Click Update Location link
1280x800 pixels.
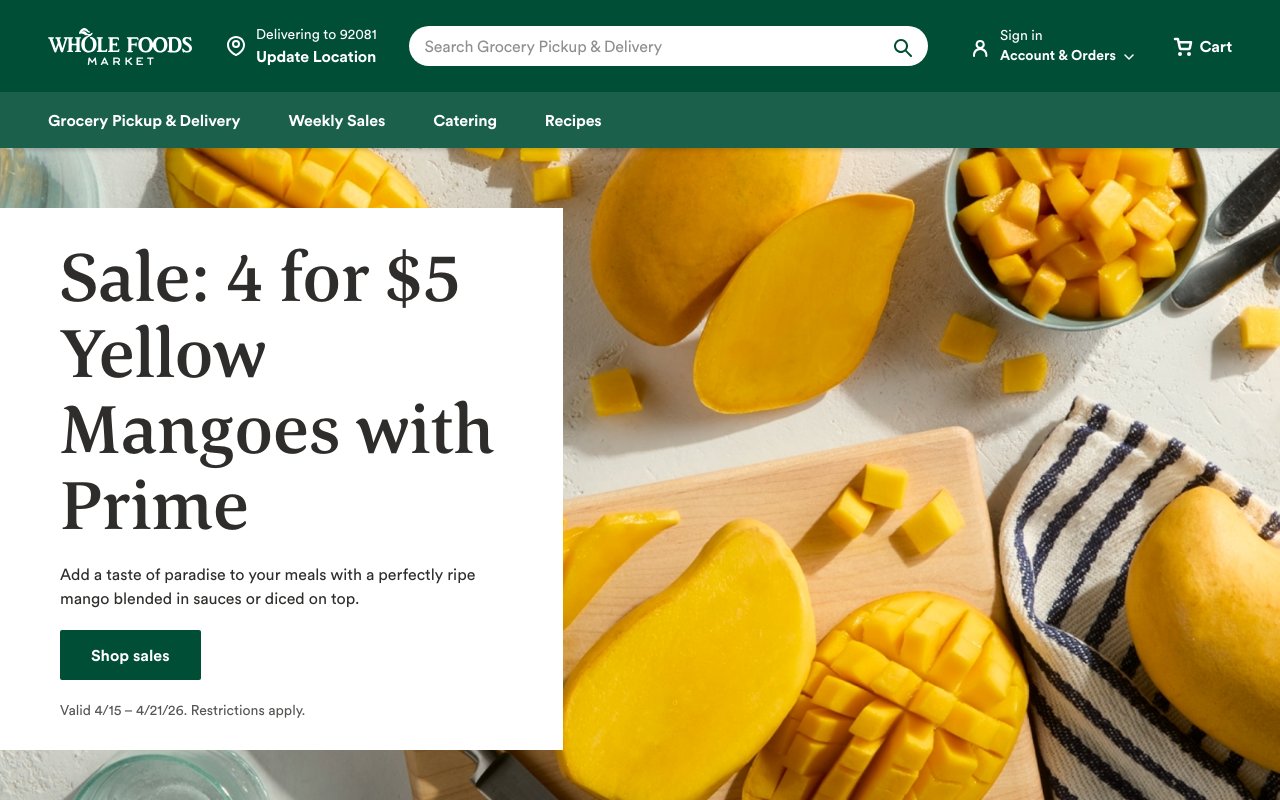tap(316, 57)
